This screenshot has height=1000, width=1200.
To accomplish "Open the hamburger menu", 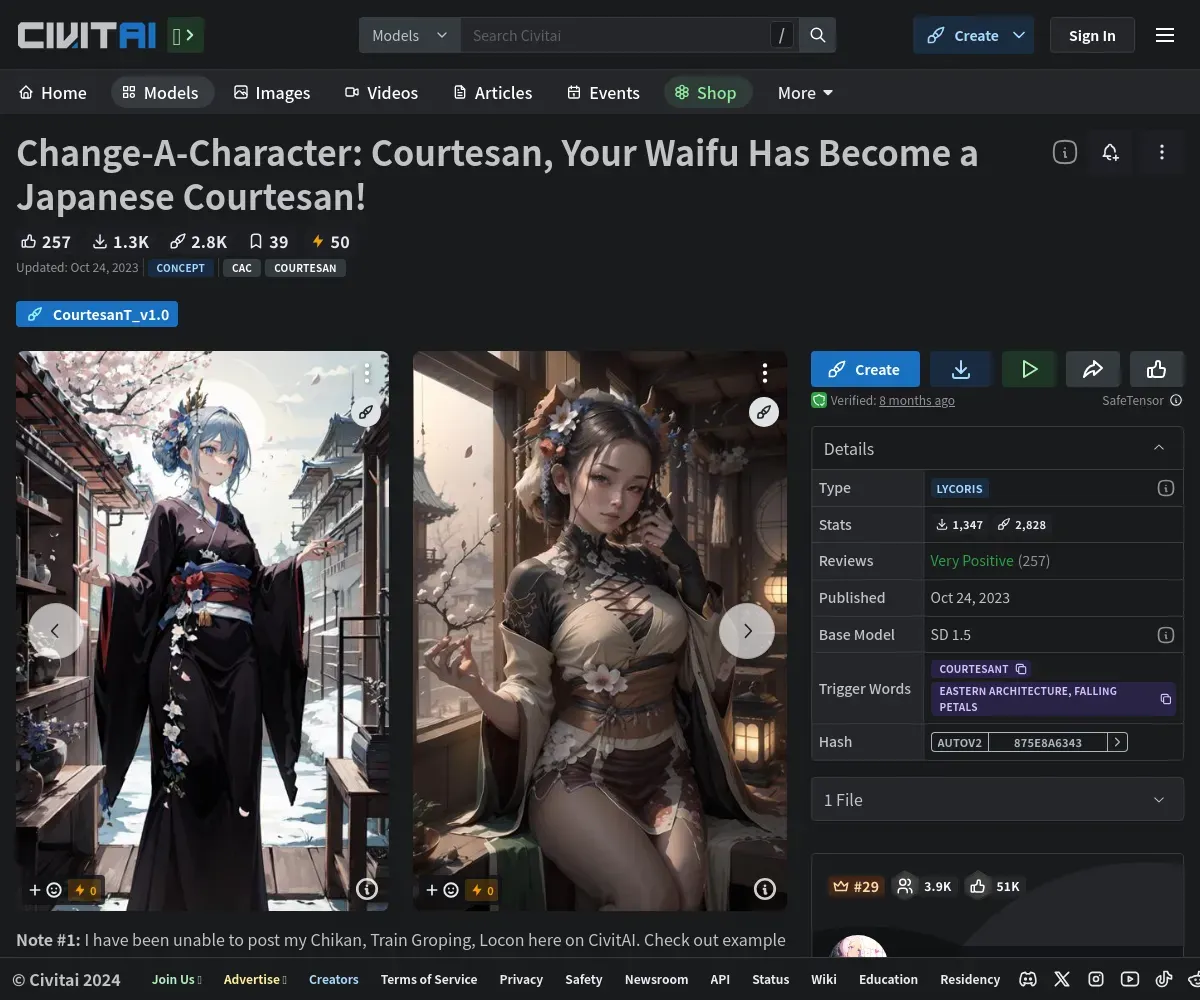I will coord(1165,35).
